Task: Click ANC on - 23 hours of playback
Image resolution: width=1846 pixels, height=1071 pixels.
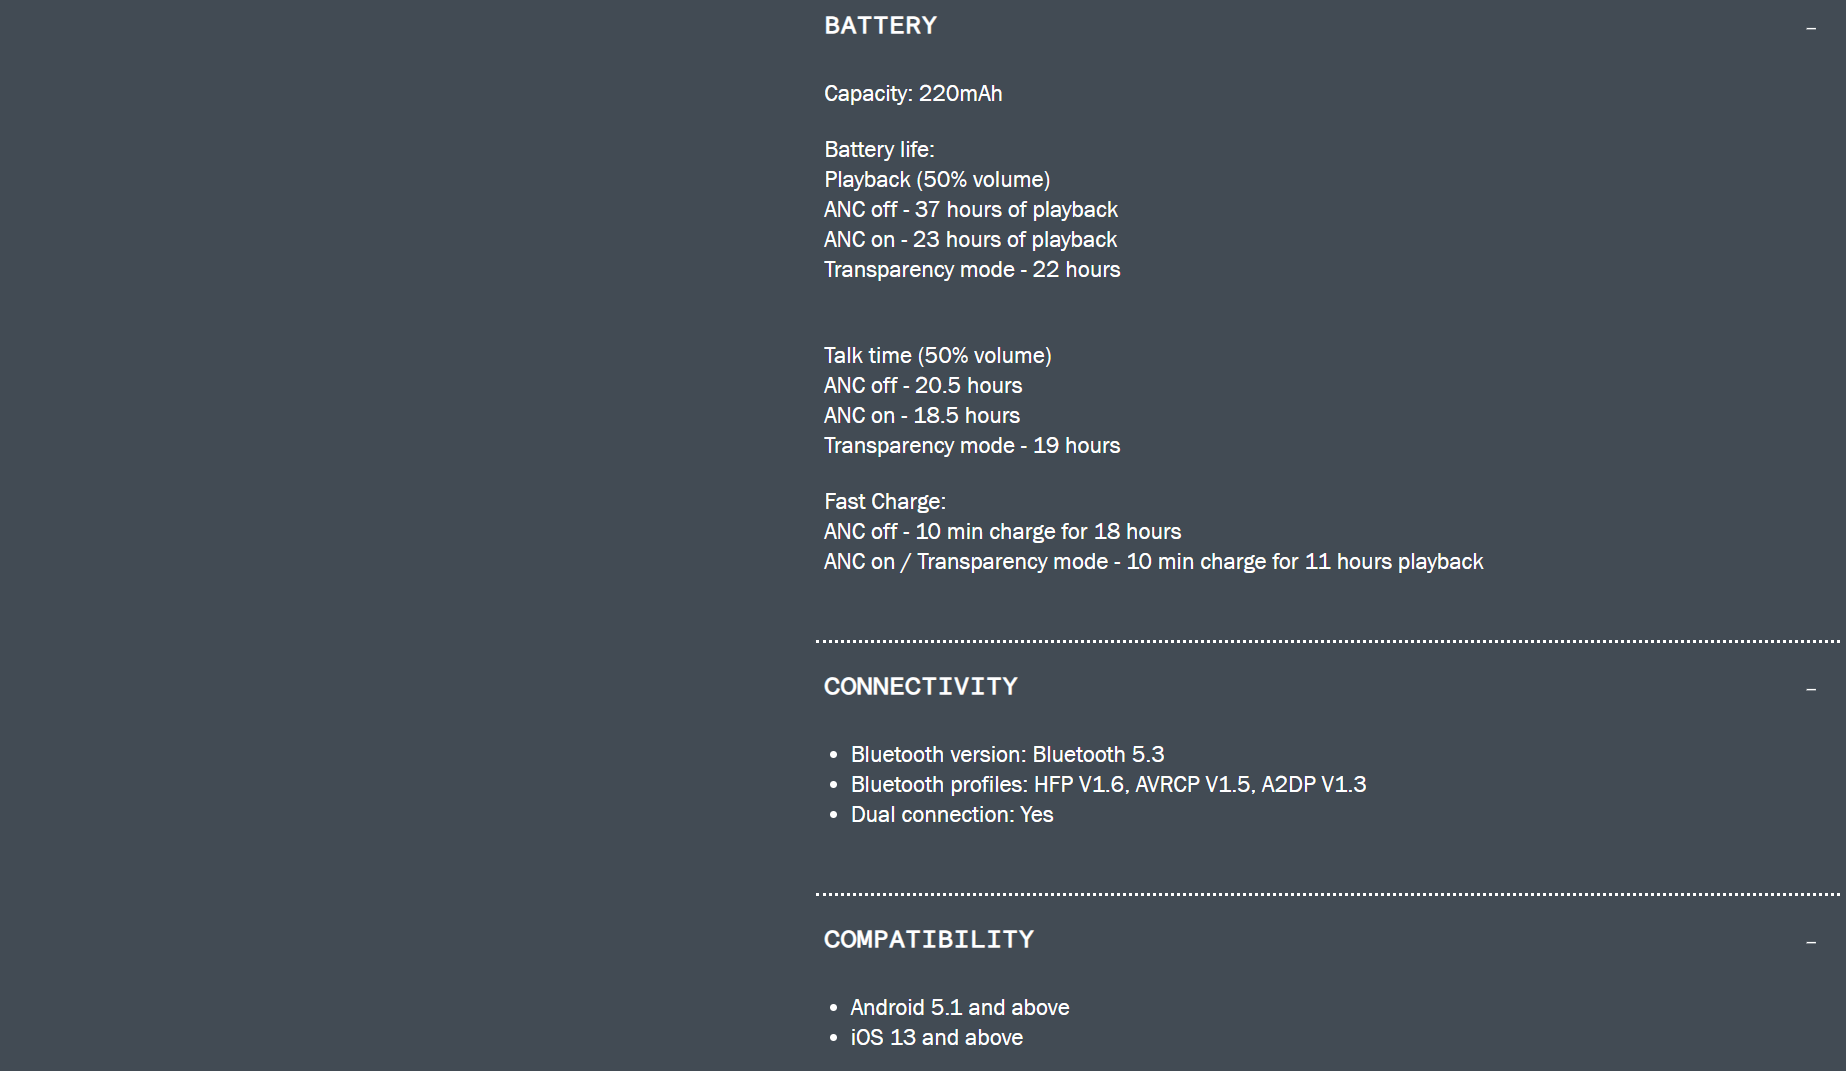Action: click(970, 240)
